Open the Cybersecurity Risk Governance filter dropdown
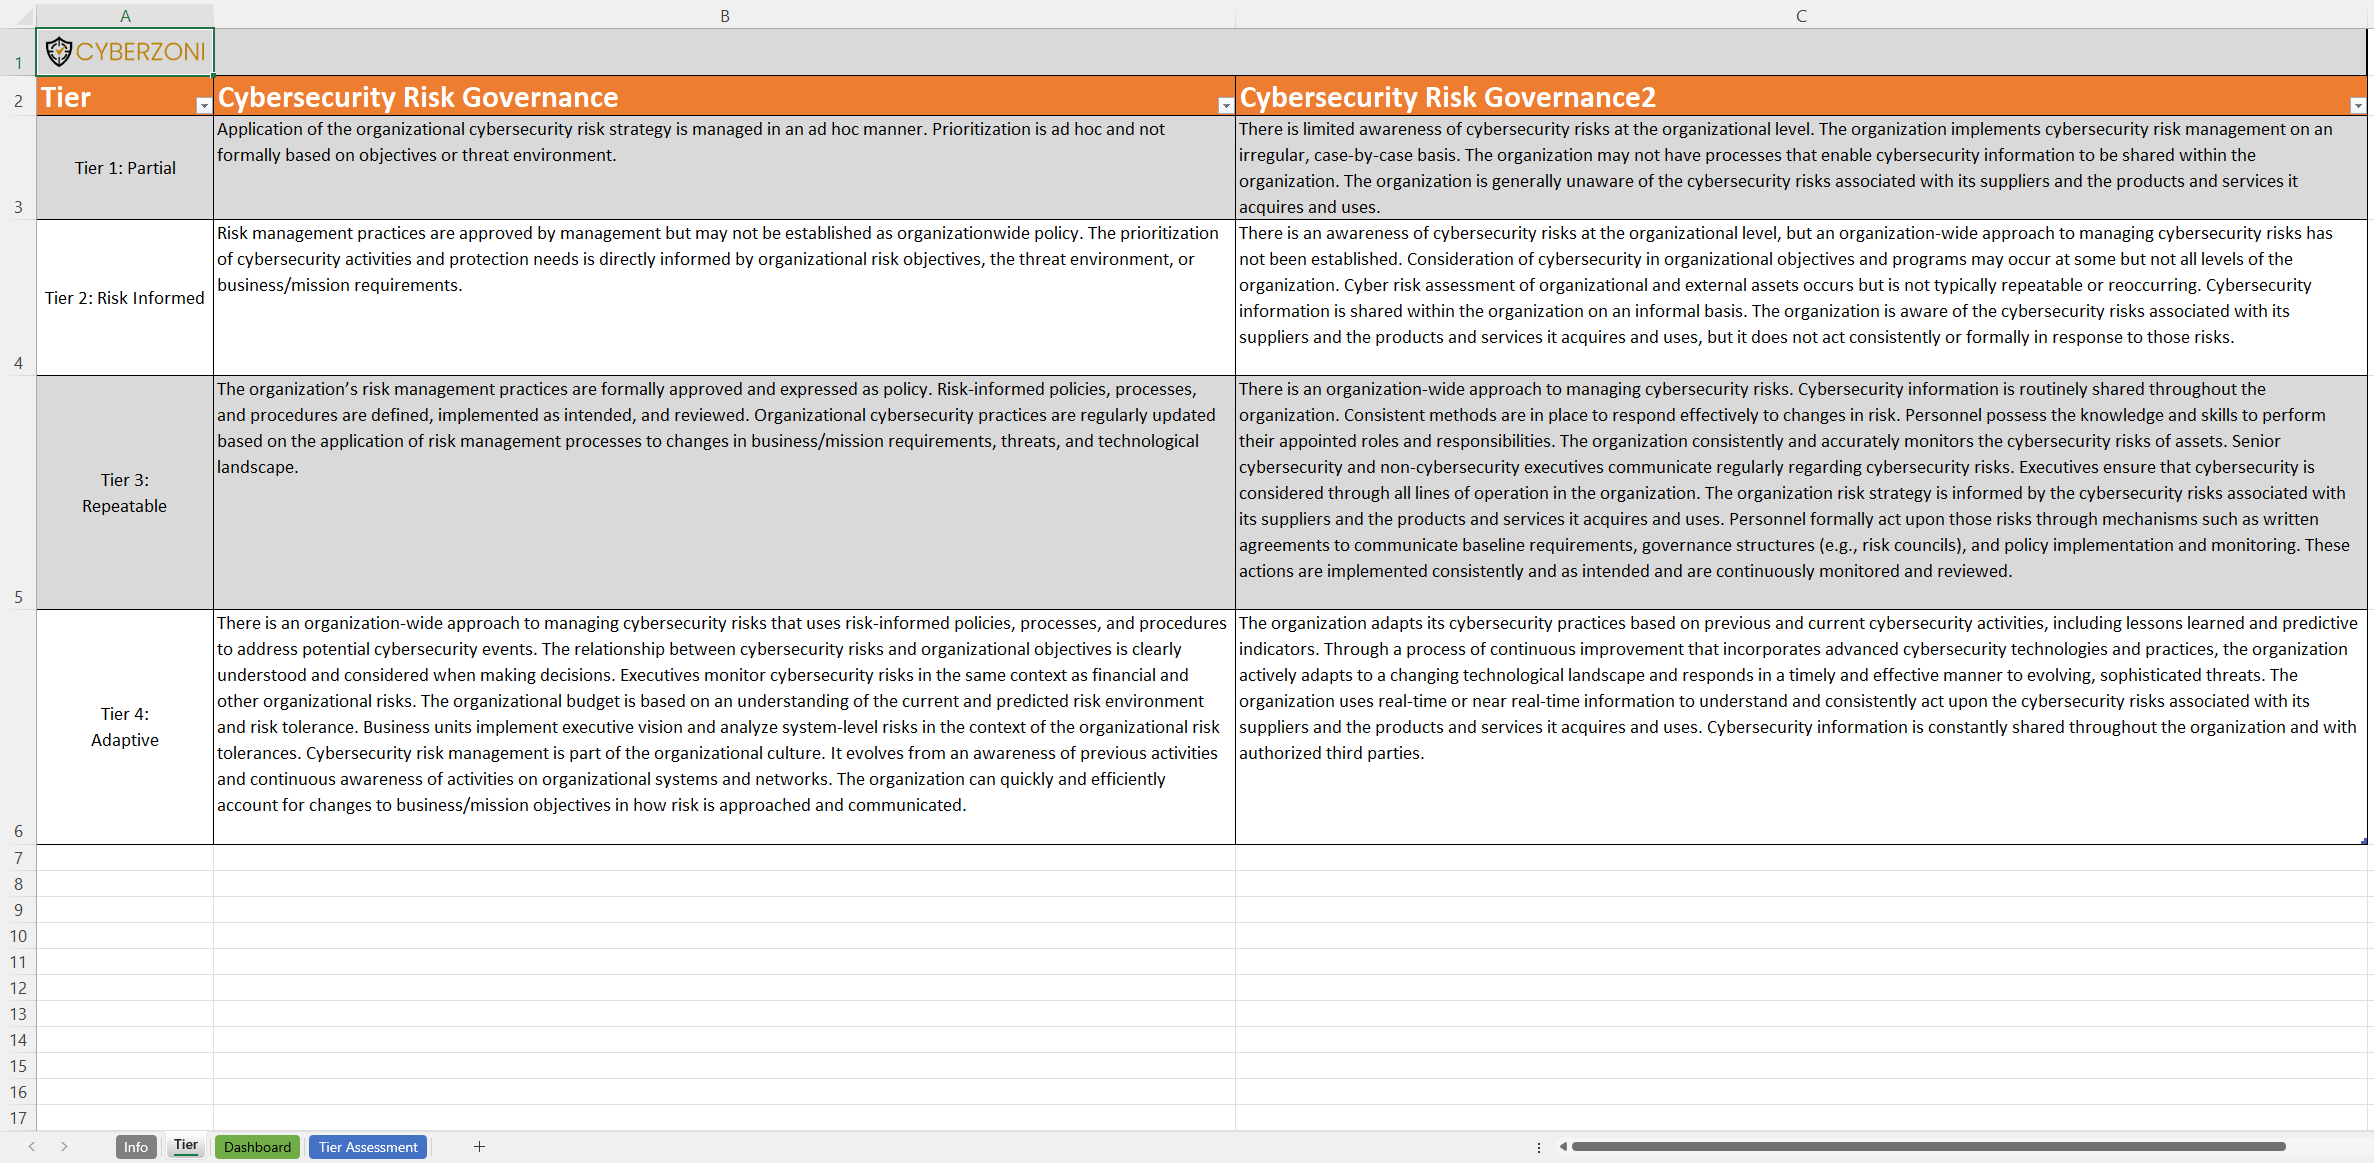The width and height of the screenshot is (2374, 1164). (1225, 105)
